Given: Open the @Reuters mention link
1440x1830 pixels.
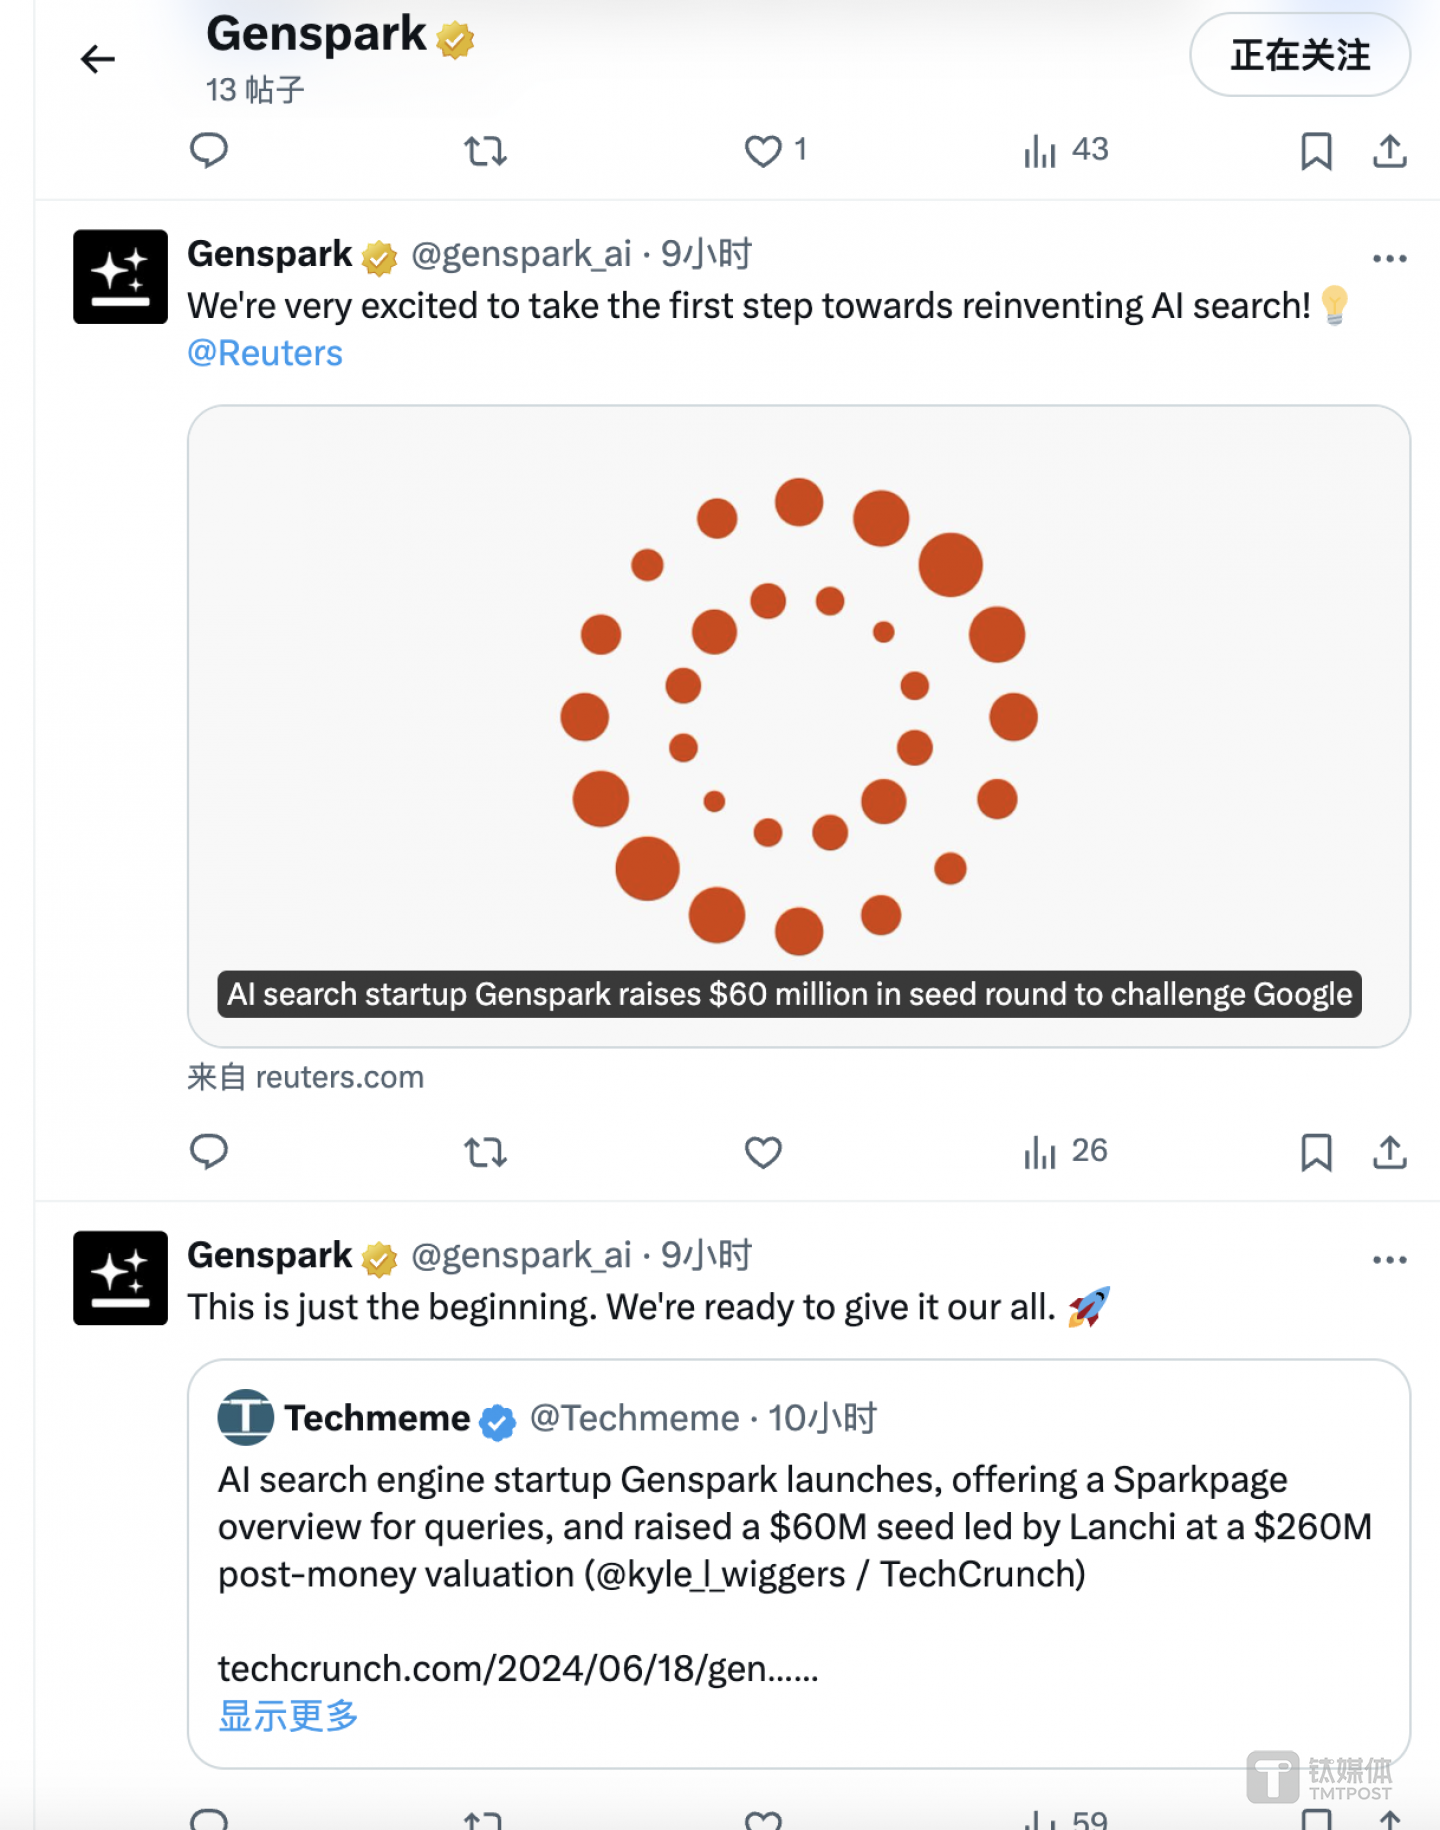Looking at the screenshot, I should 265,353.
